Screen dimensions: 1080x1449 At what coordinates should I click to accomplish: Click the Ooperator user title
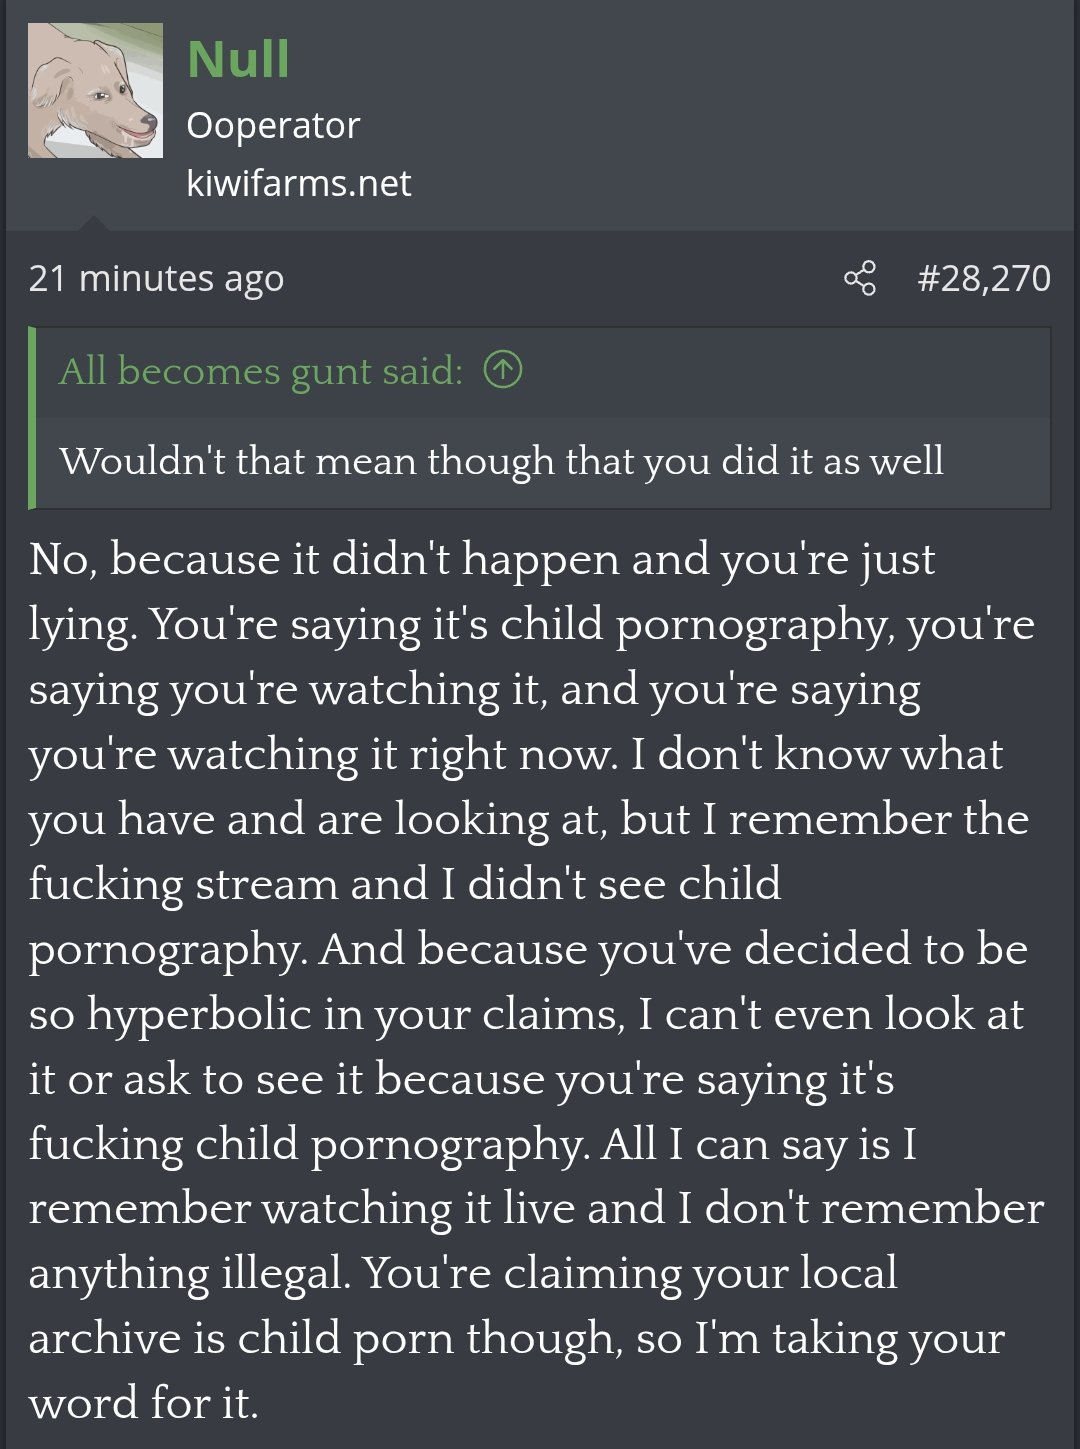[272, 126]
